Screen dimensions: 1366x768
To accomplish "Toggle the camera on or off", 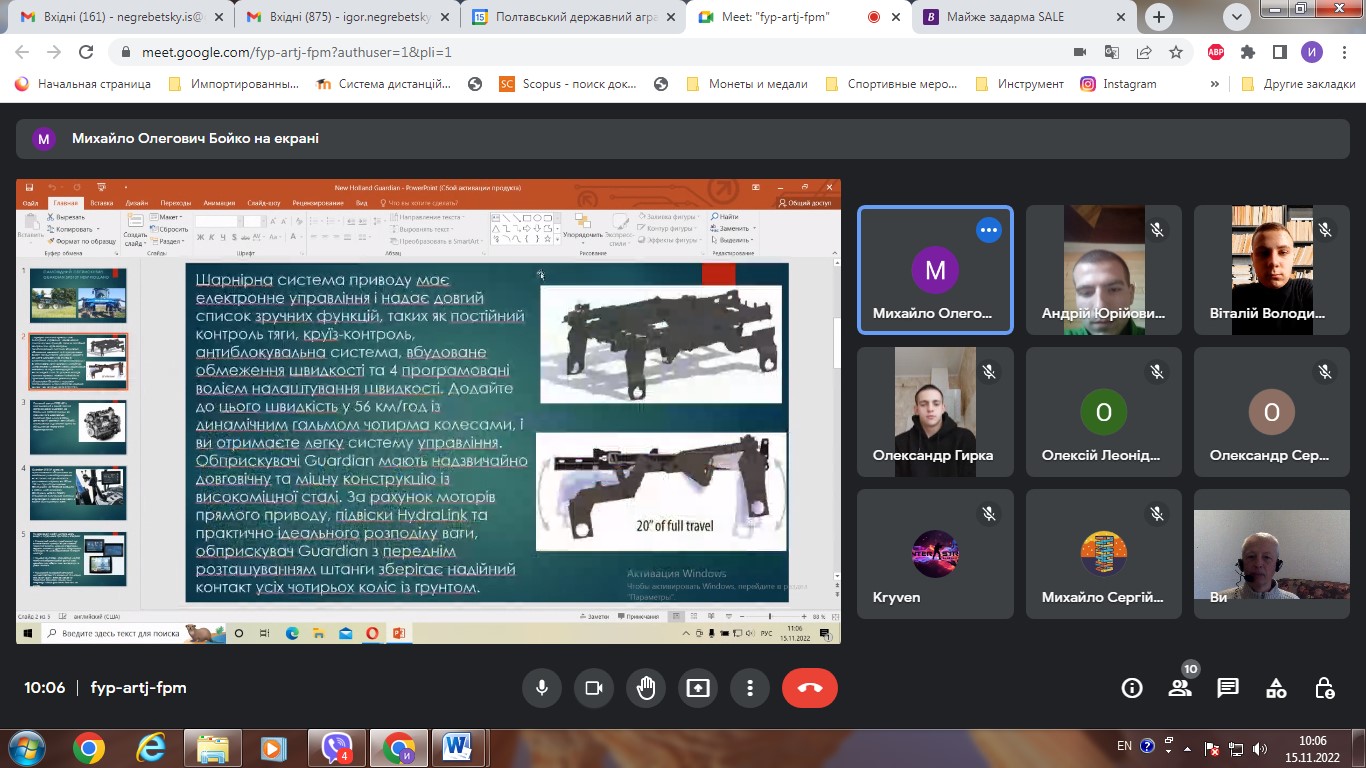I will pos(594,688).
